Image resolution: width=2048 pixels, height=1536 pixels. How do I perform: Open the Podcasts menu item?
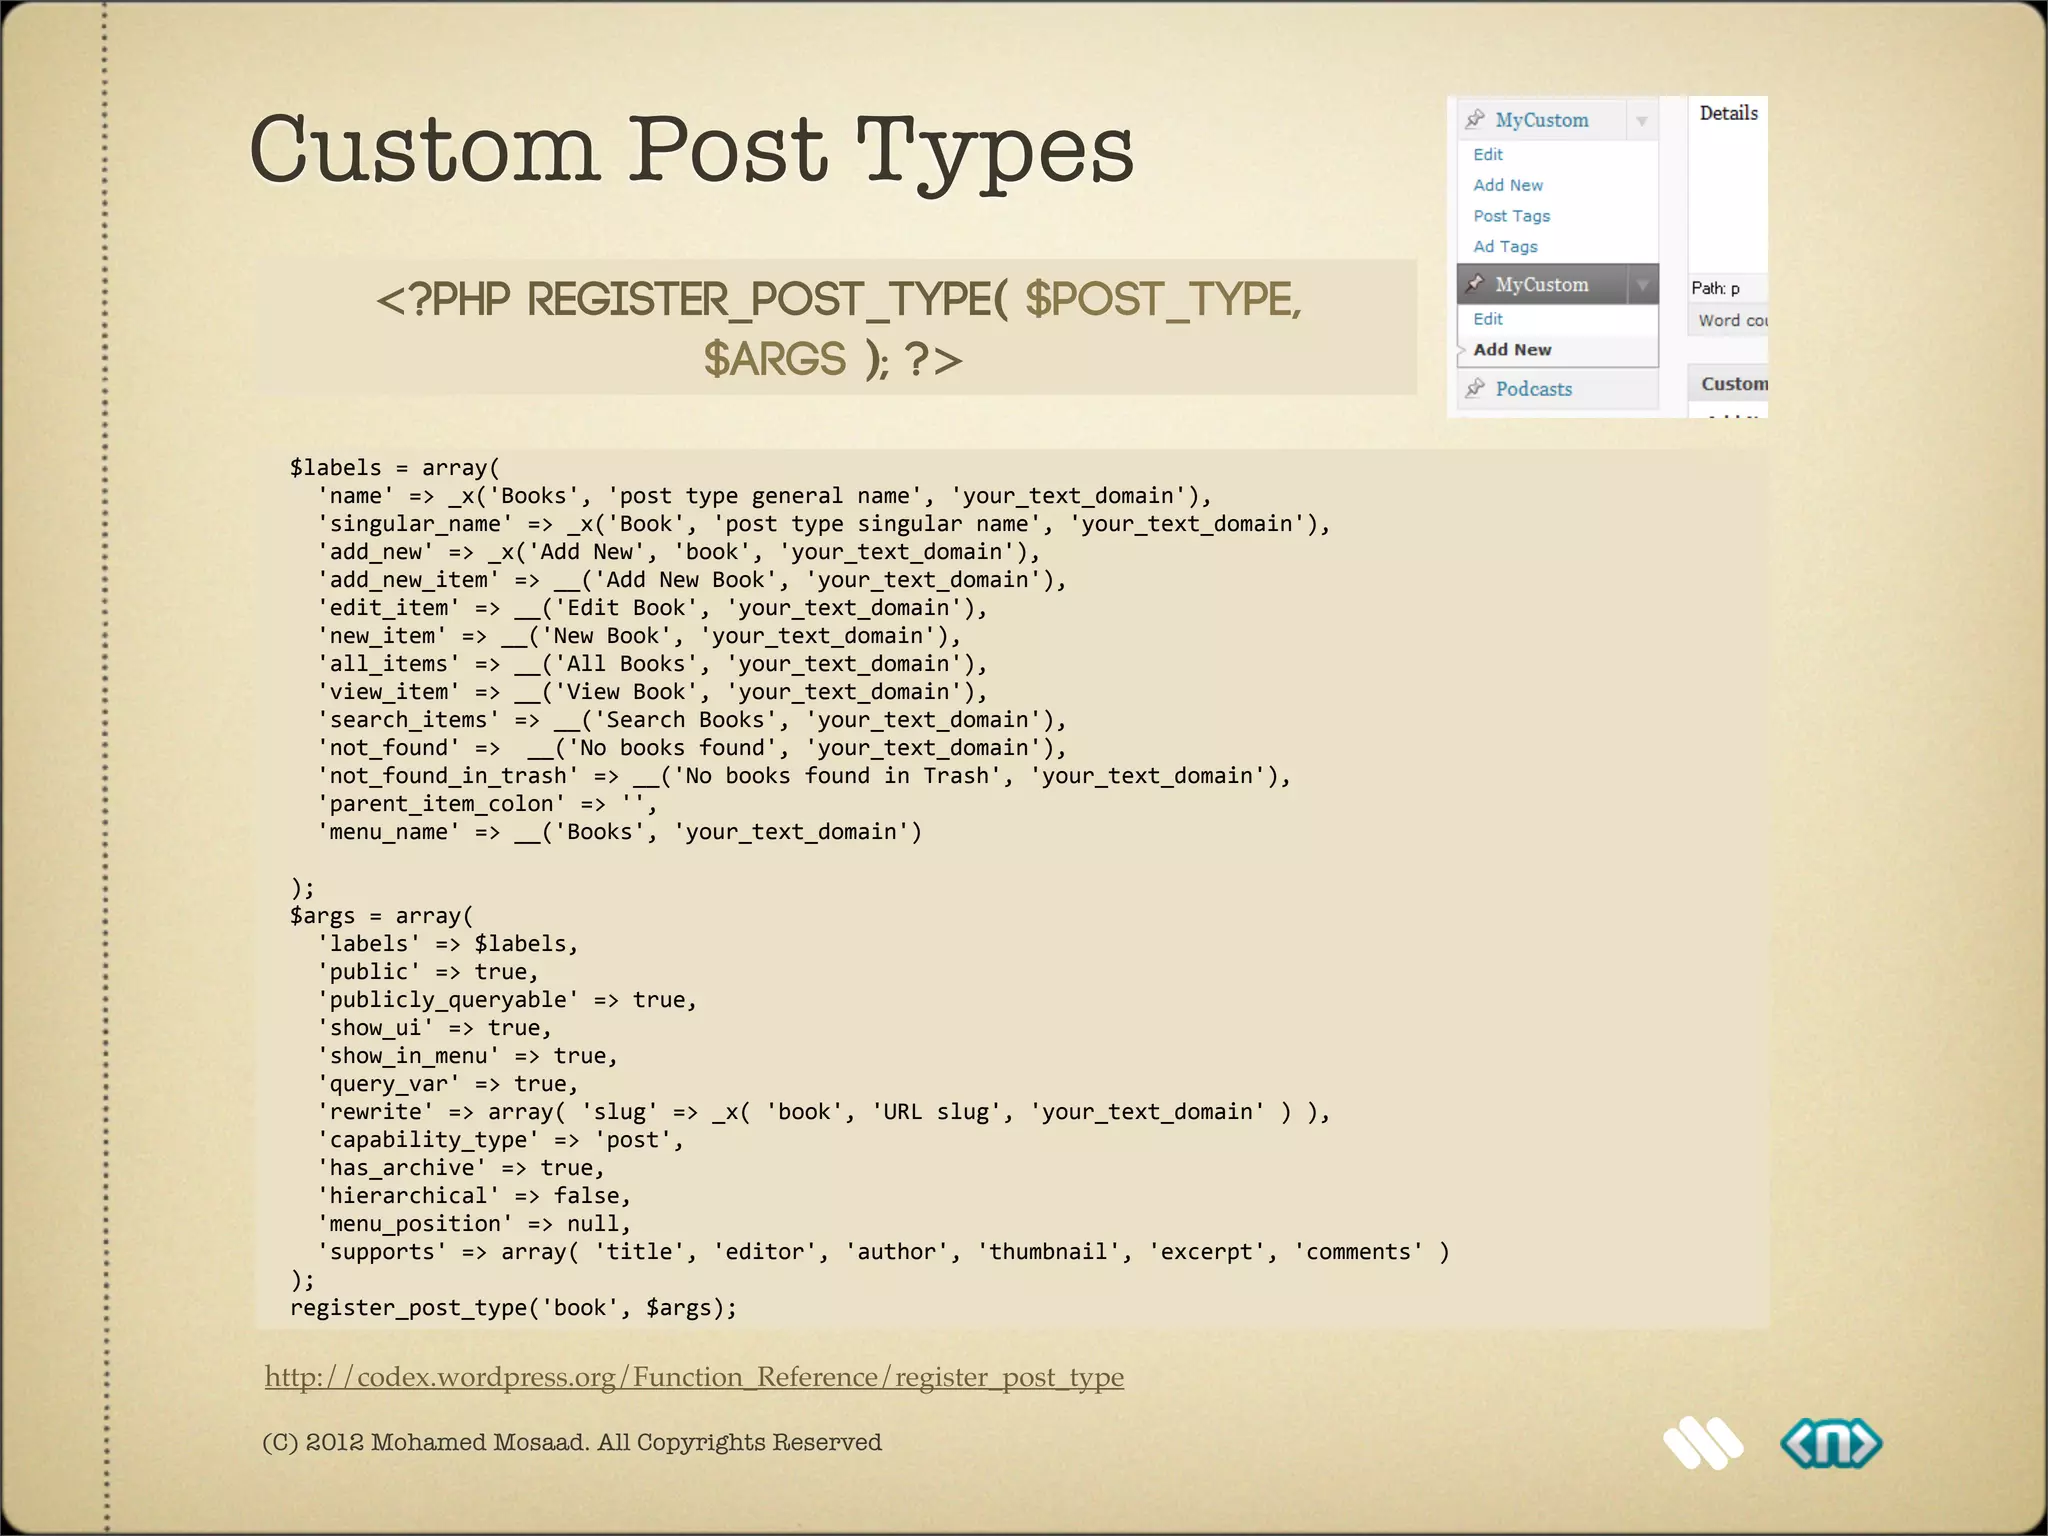[x=1533, y=389]
